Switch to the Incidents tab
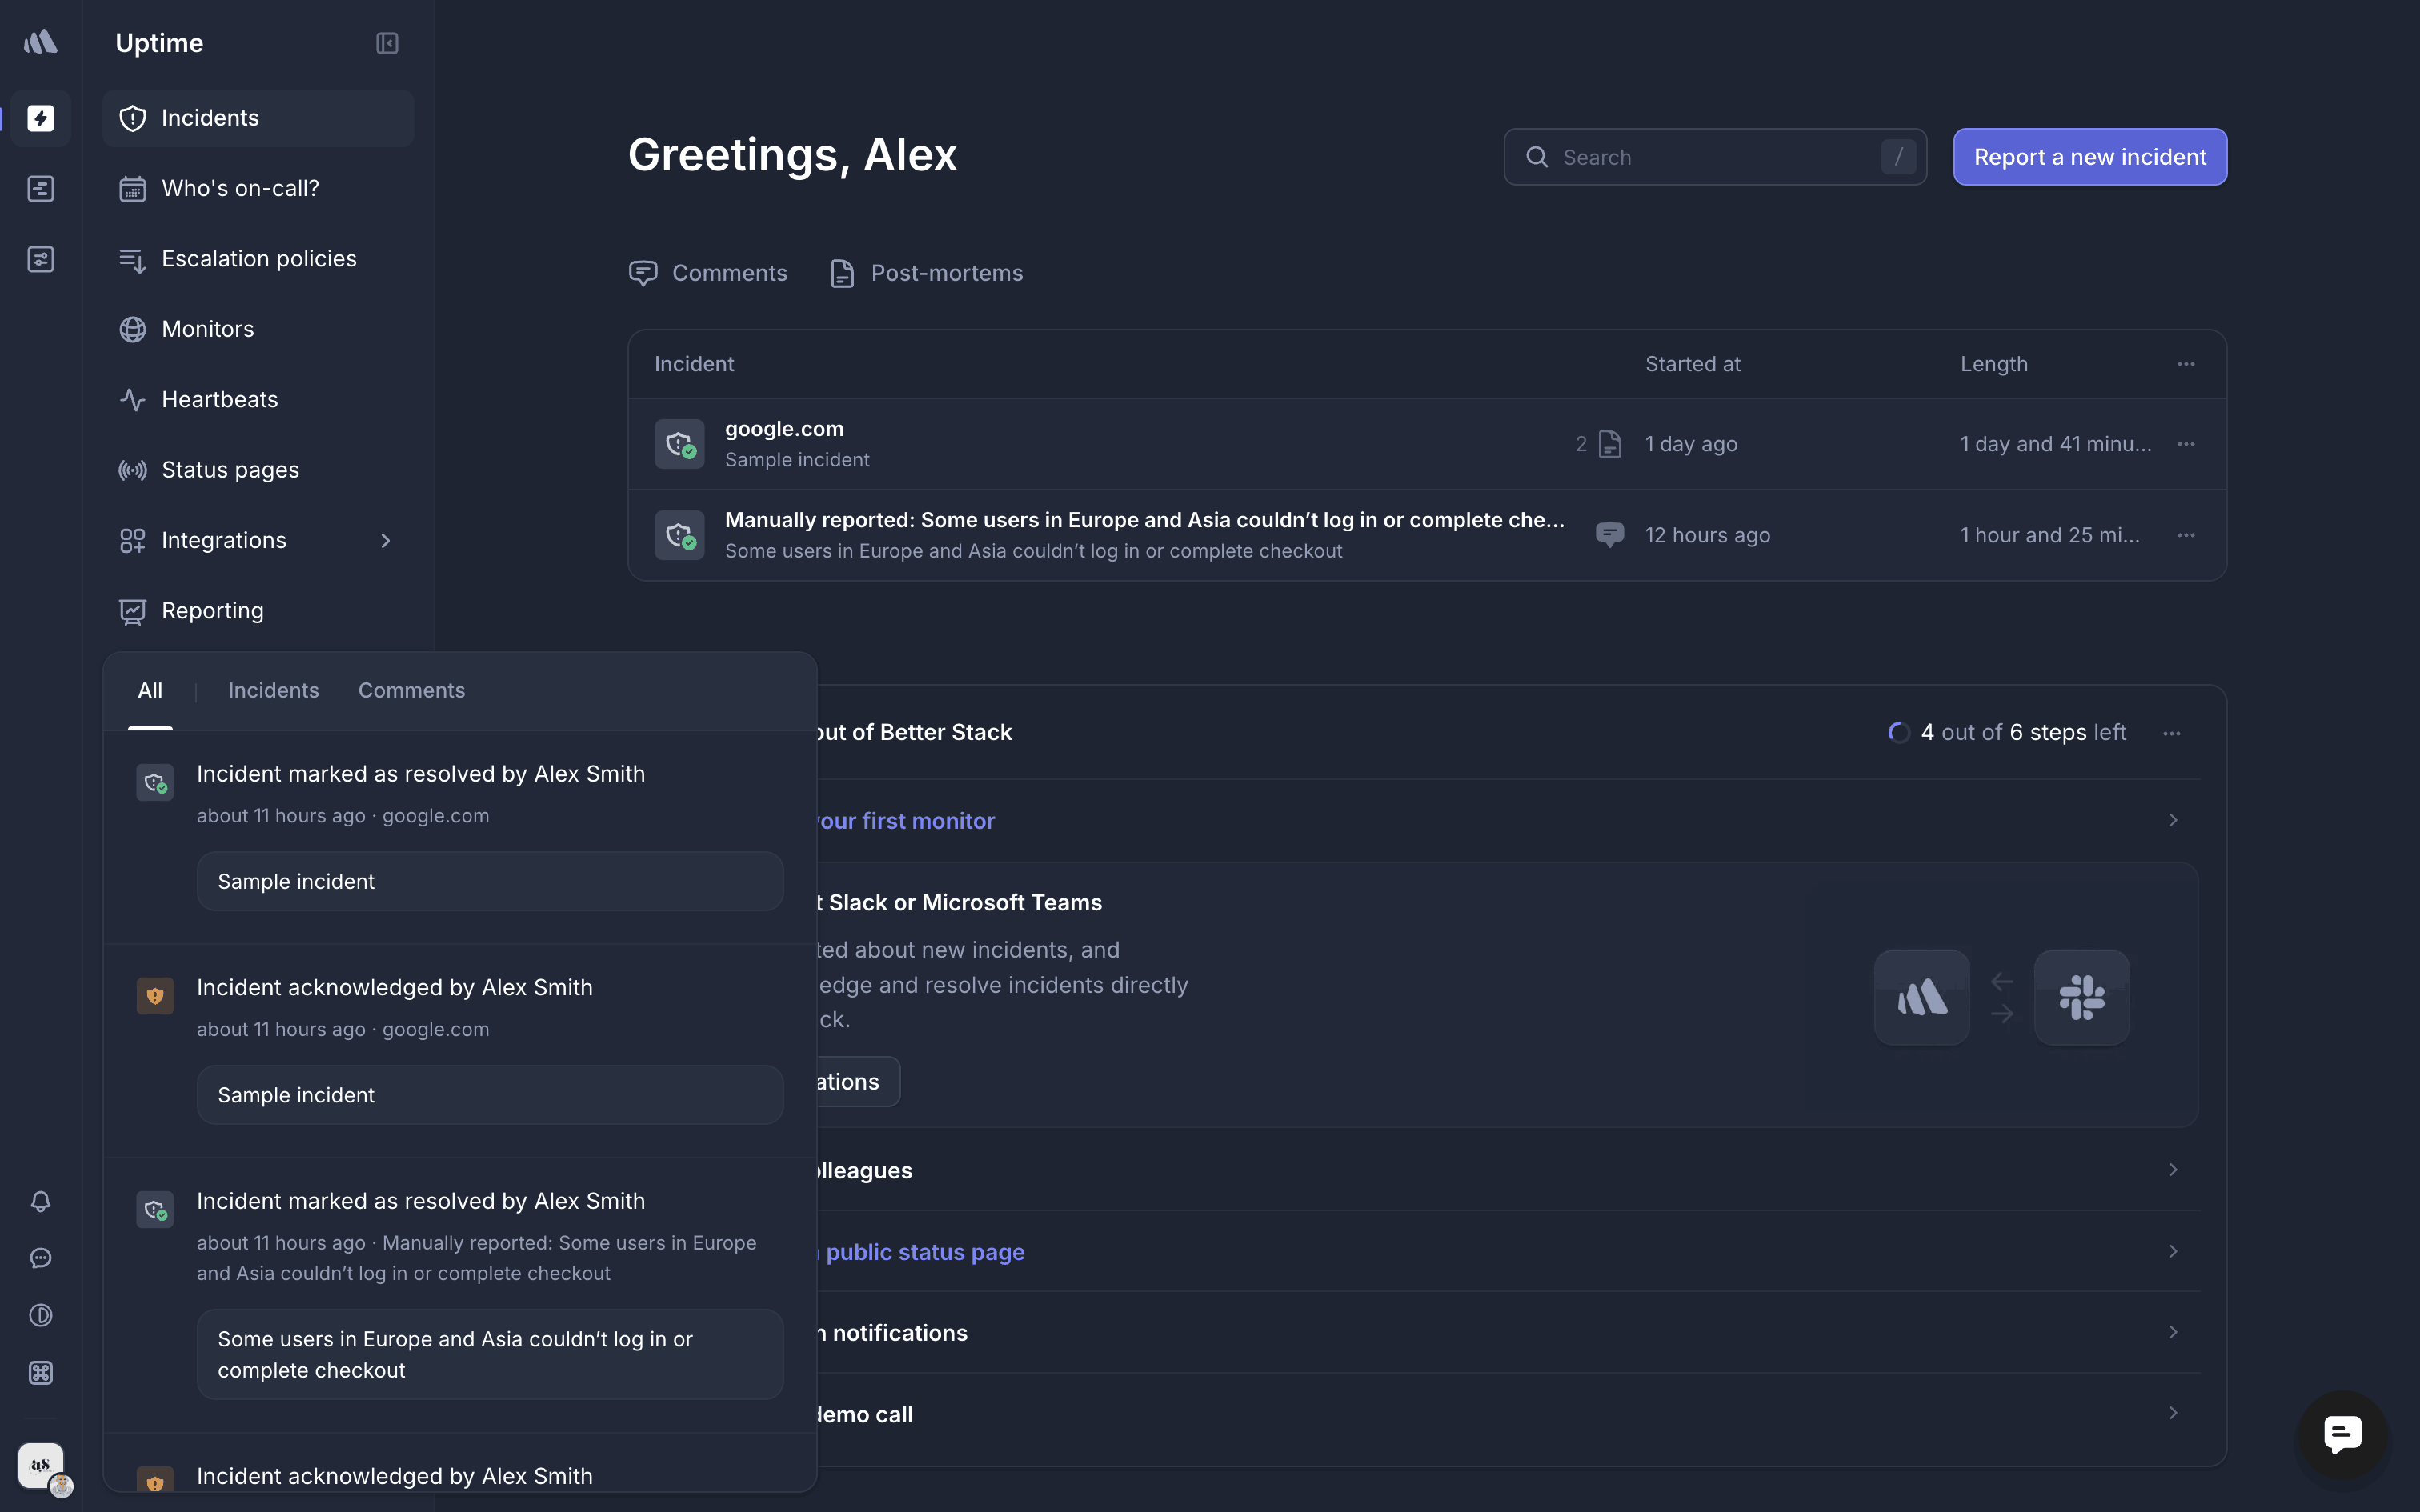The image size is (2420, 1512). pos(273,690)
